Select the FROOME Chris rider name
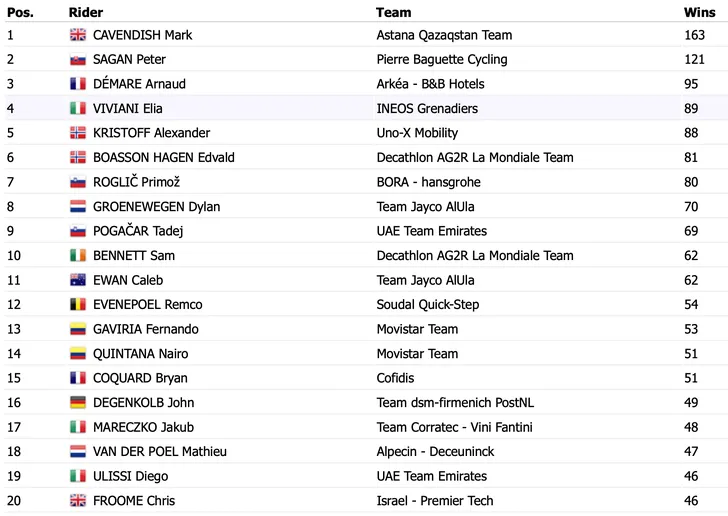The width and height of the screenshot is (728, 516). pyautogui.click(x=134, y=501)
